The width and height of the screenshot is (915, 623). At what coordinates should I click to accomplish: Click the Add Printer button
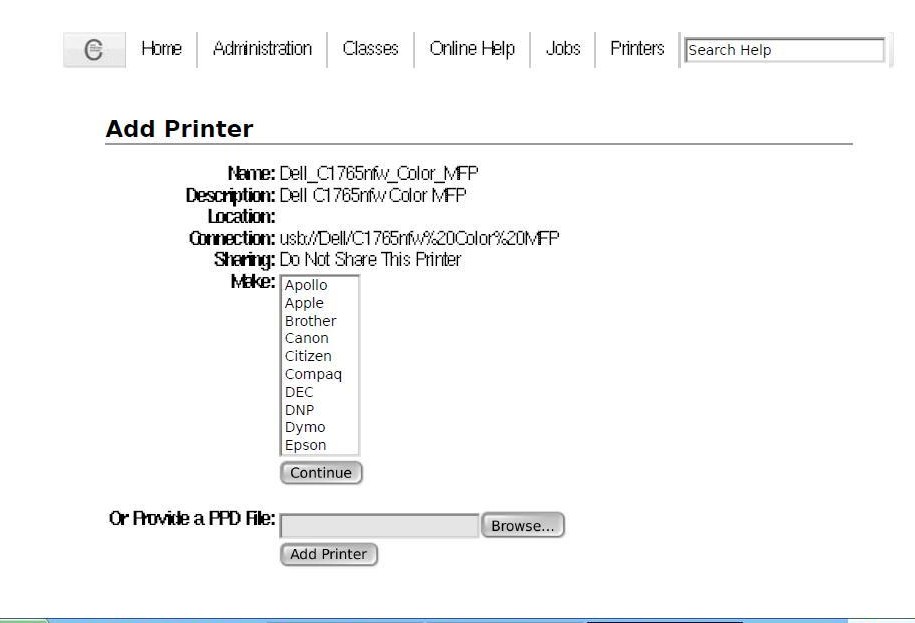click(329, 554)
